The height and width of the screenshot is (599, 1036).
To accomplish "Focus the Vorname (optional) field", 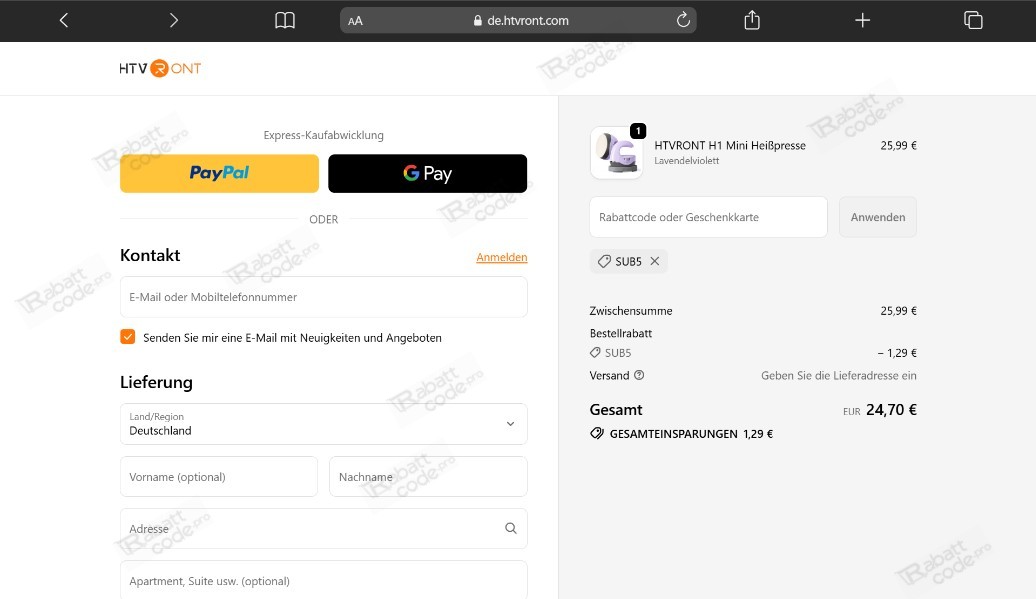I will [x=219, y=477].
